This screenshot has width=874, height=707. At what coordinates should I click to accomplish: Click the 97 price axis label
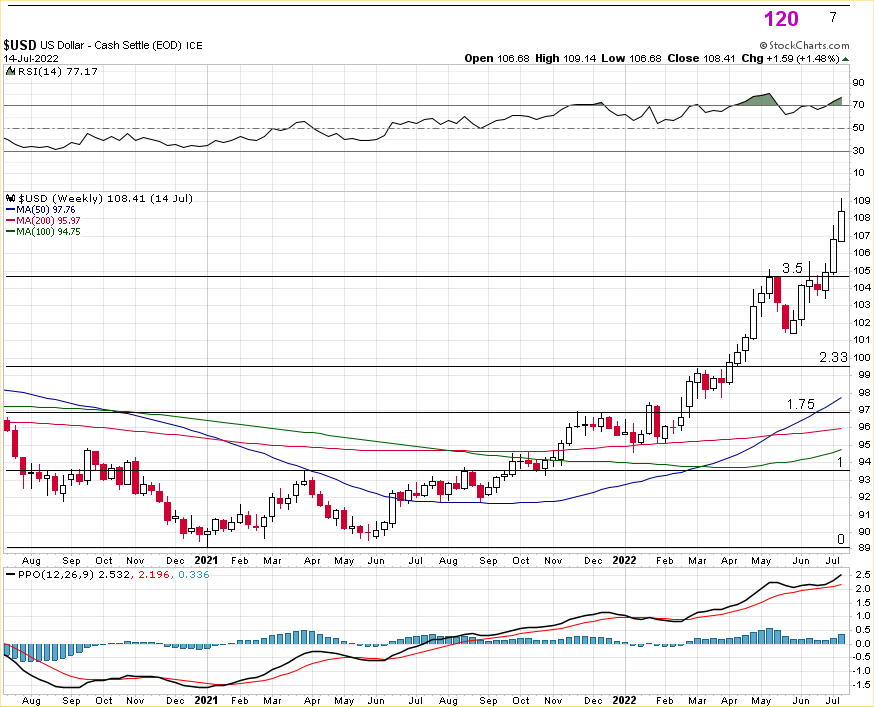[x=865, y=410]
